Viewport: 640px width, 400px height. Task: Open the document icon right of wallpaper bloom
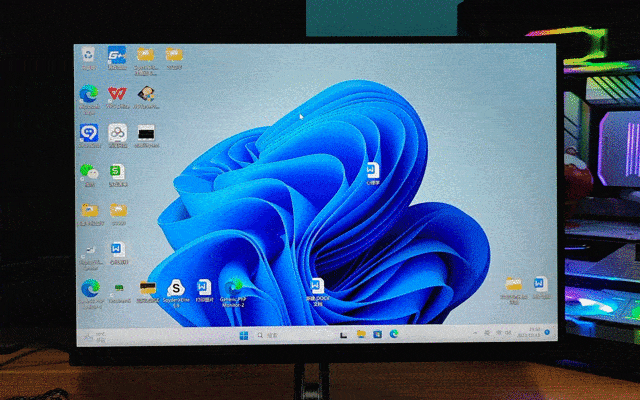373,172
